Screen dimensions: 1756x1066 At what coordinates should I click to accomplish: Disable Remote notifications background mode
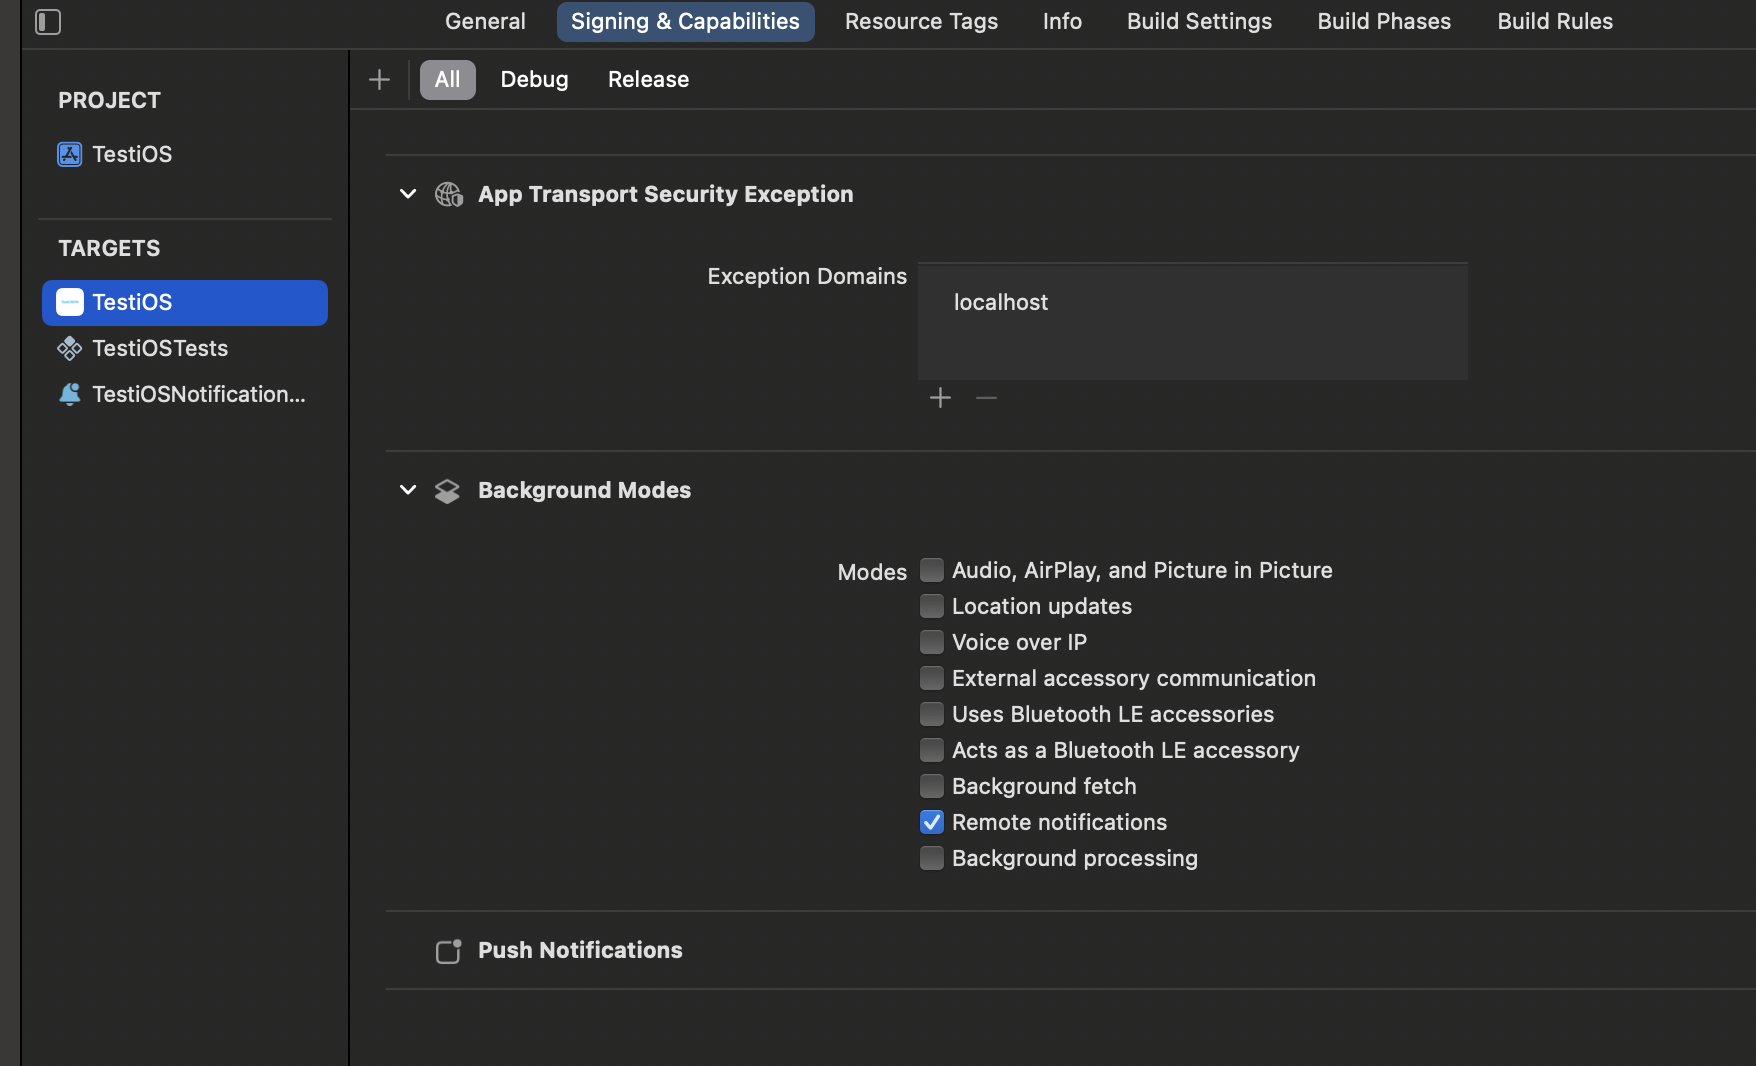tap(931, 822)
